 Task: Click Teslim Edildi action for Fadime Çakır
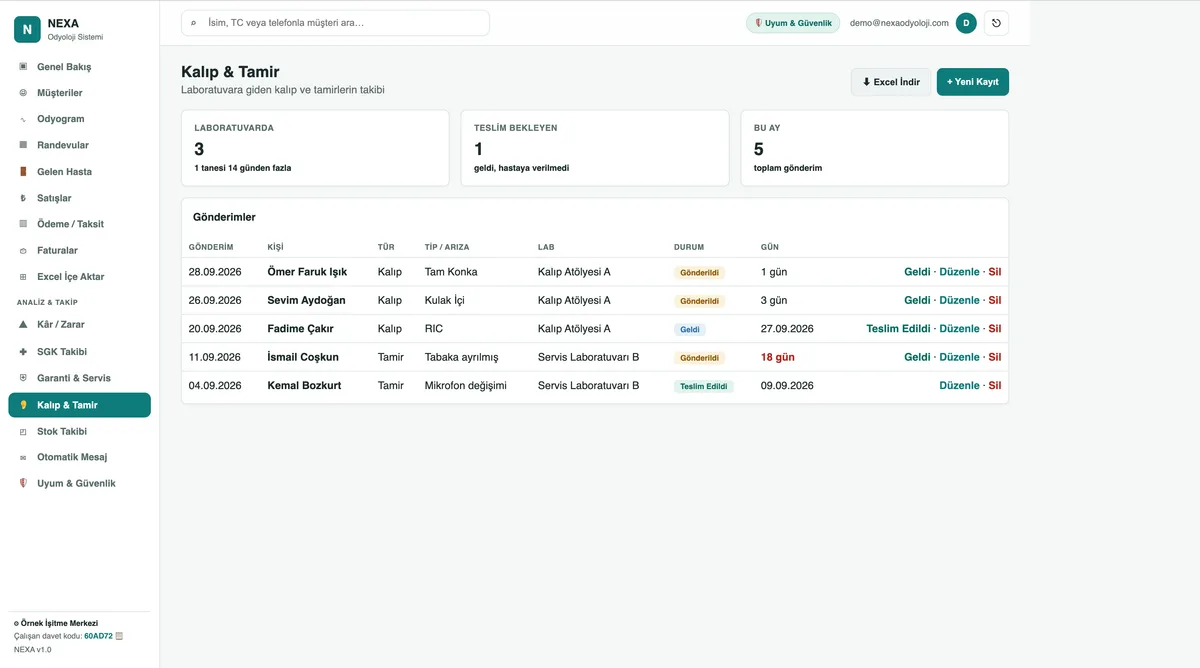click(898, 328)
